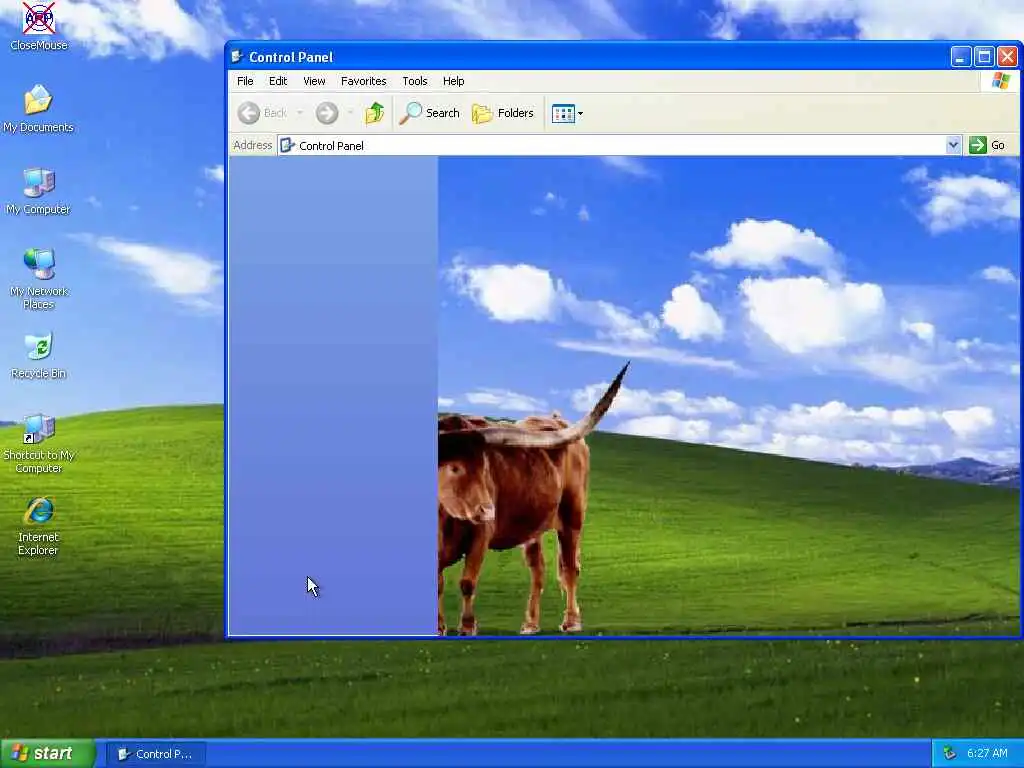Expand the Address bar dropdown

(953, 145)
